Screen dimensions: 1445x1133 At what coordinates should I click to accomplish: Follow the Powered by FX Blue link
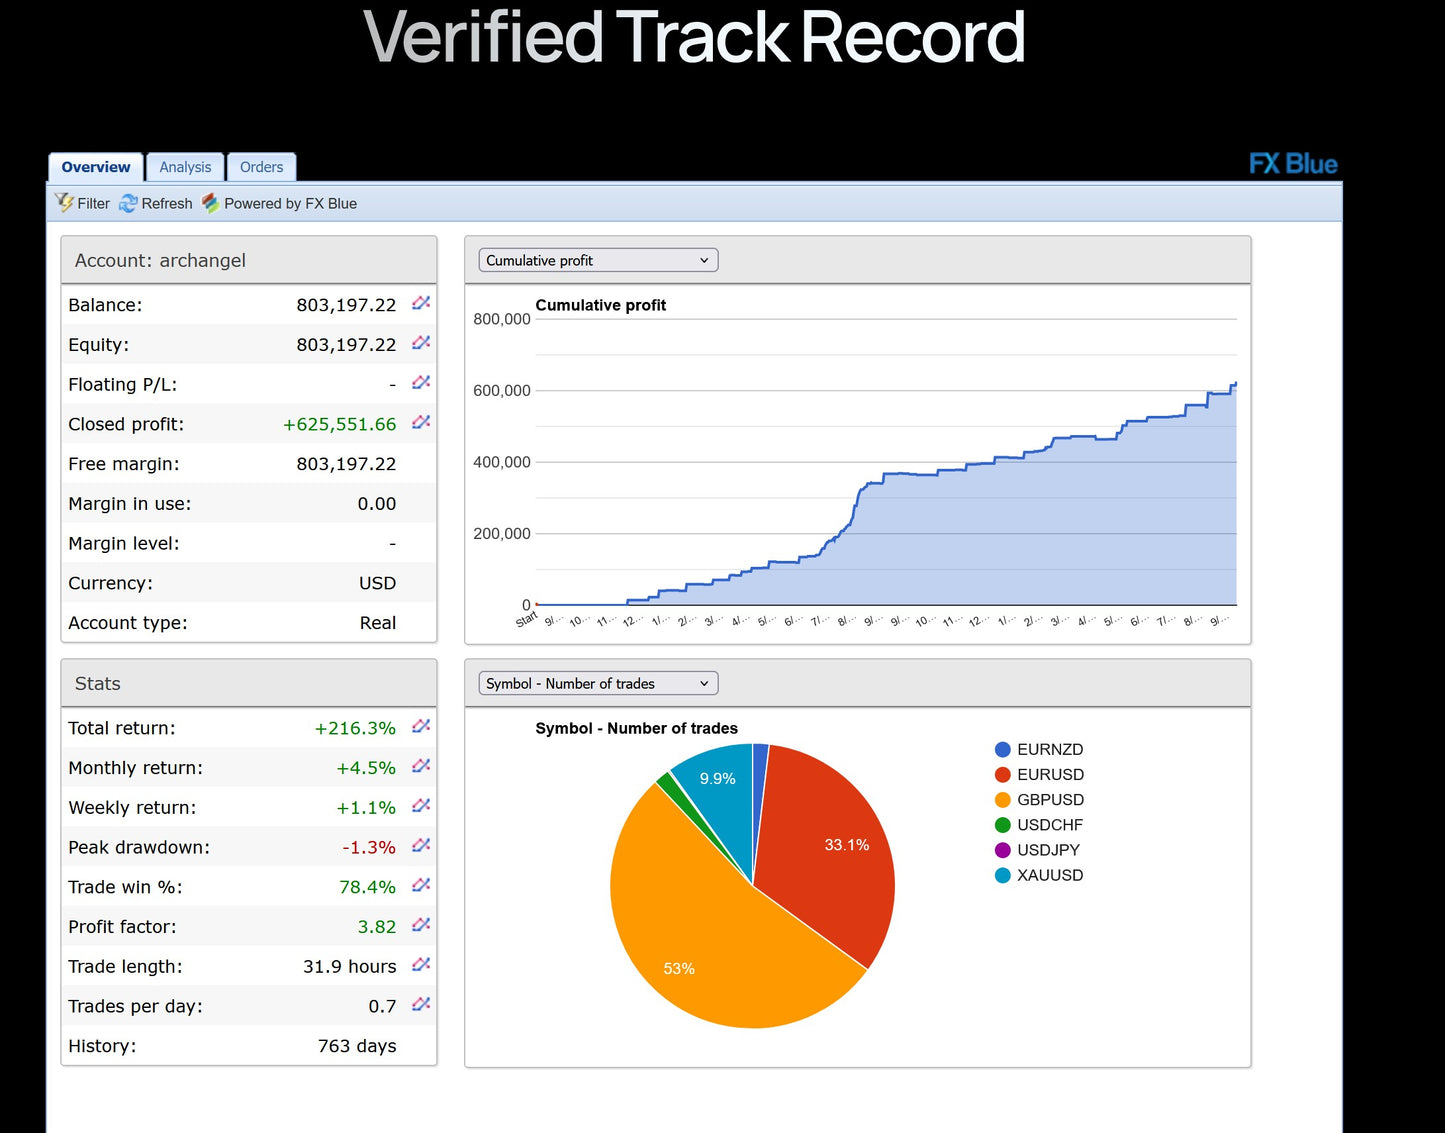coord(280,203)
